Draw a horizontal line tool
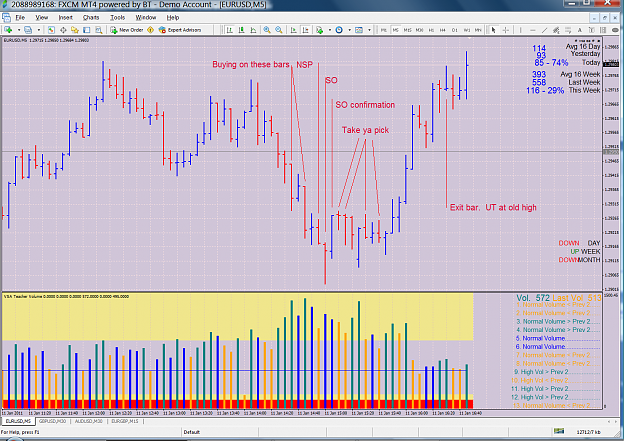 [533, 30]
